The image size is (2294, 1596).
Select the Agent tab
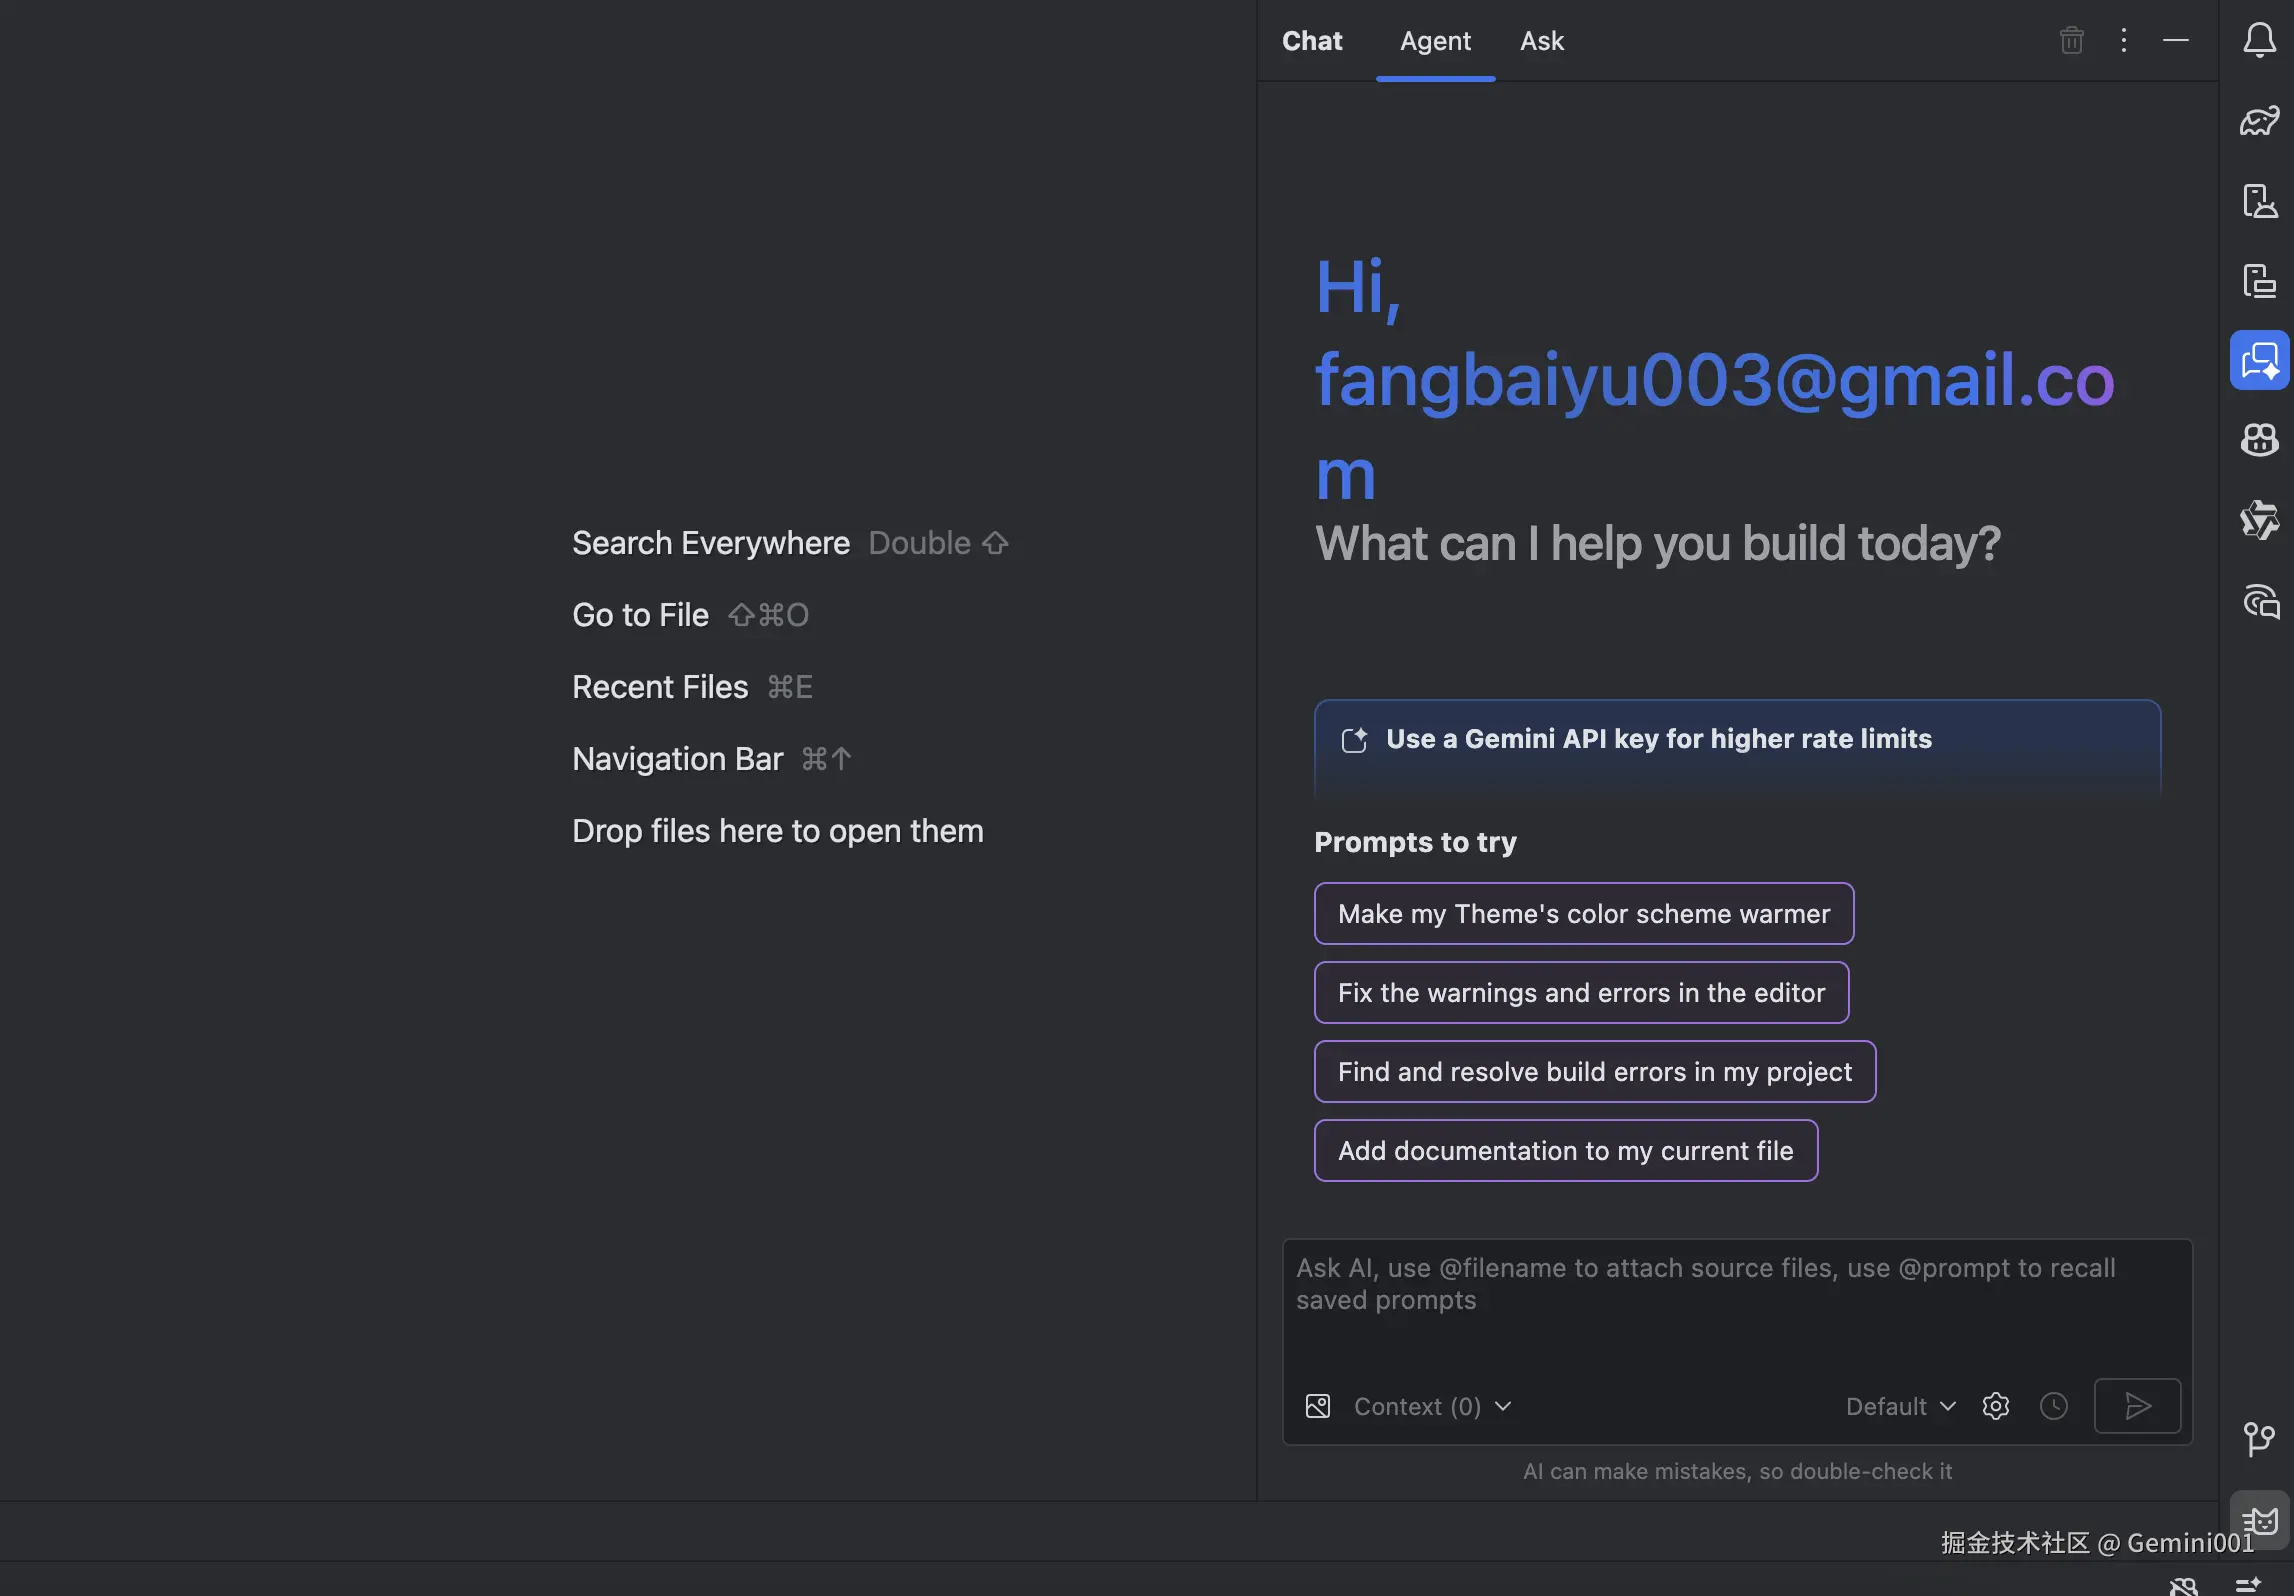pyautogui.click(x=1434, y=41)
